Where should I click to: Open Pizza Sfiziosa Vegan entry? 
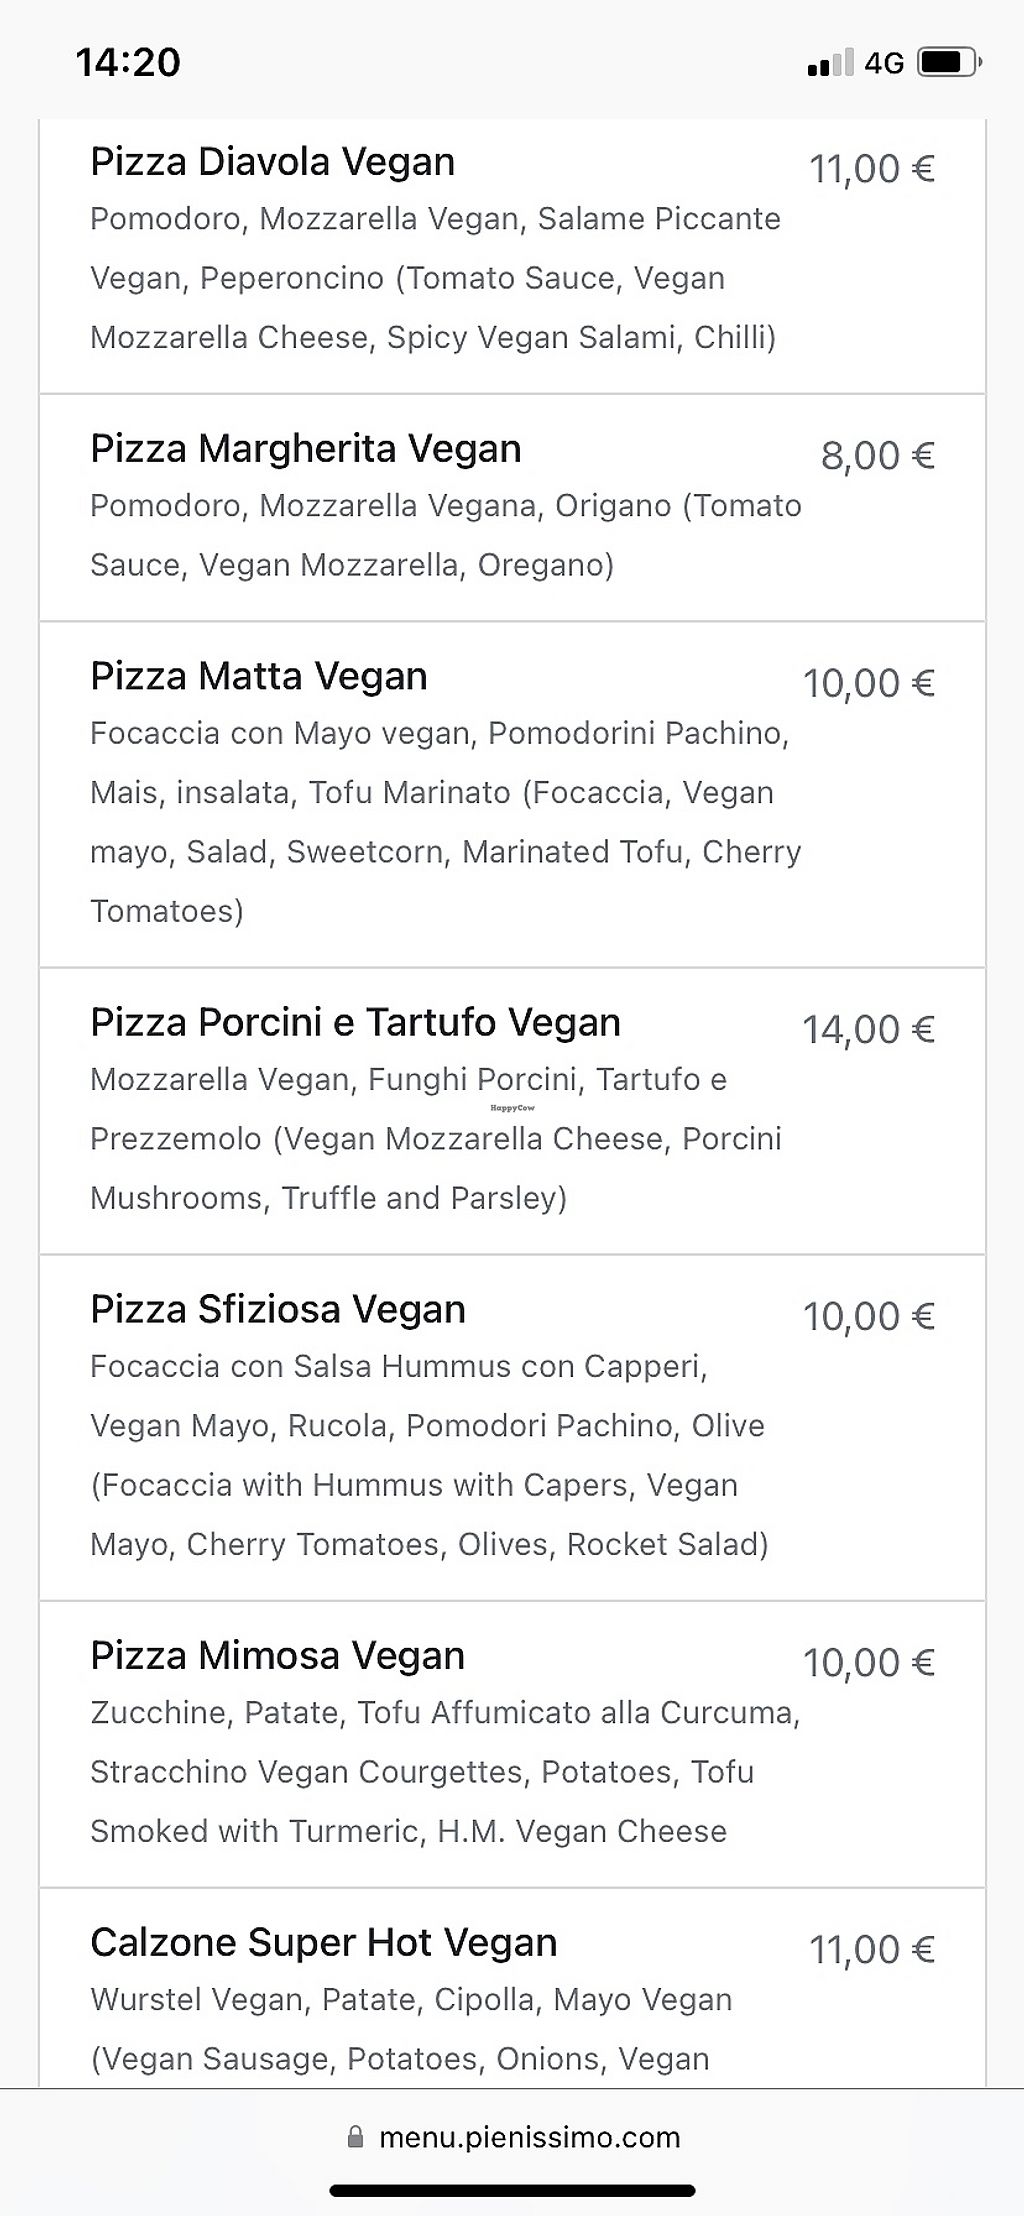coord(278,1310)
